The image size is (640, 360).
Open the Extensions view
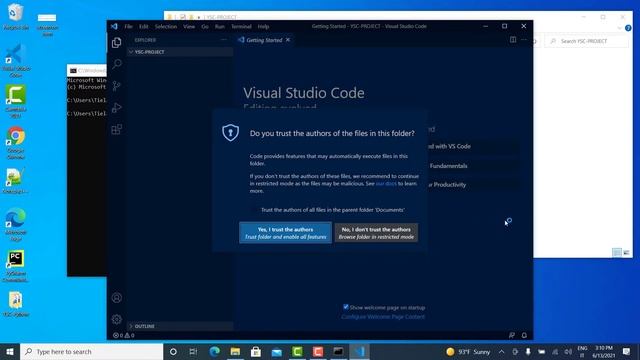117,129
